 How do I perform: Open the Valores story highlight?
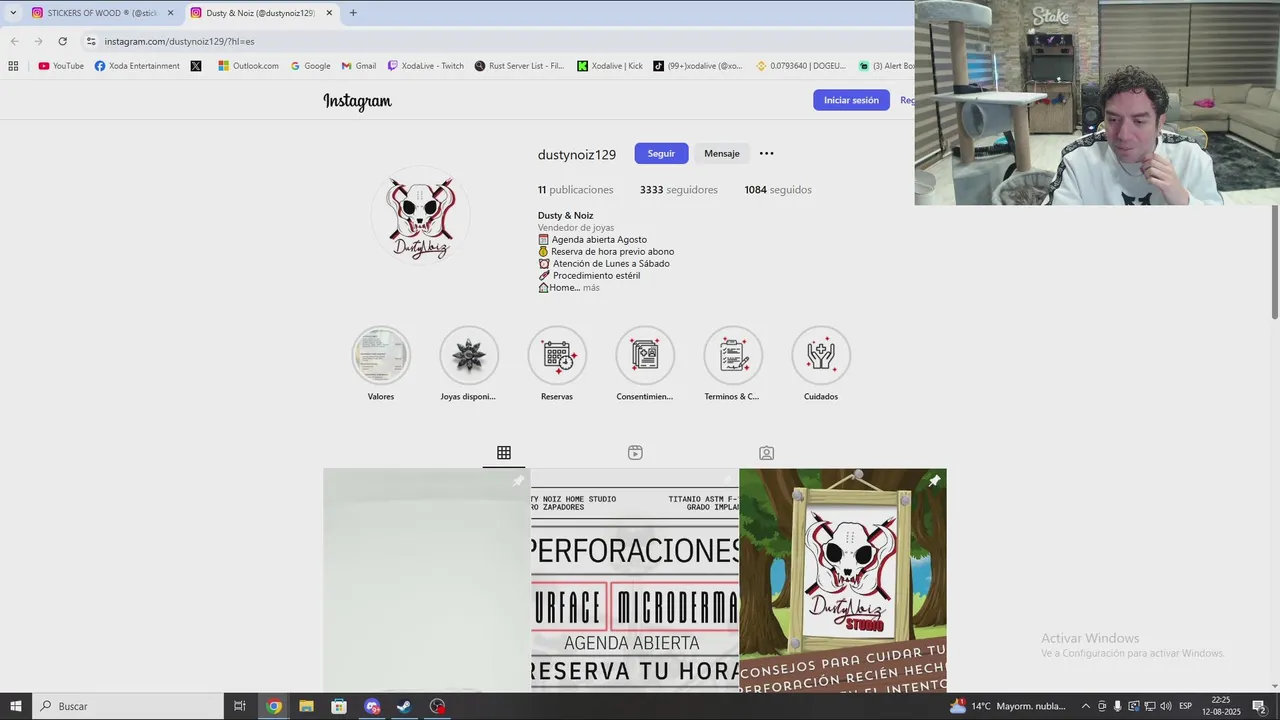(381, 355)
